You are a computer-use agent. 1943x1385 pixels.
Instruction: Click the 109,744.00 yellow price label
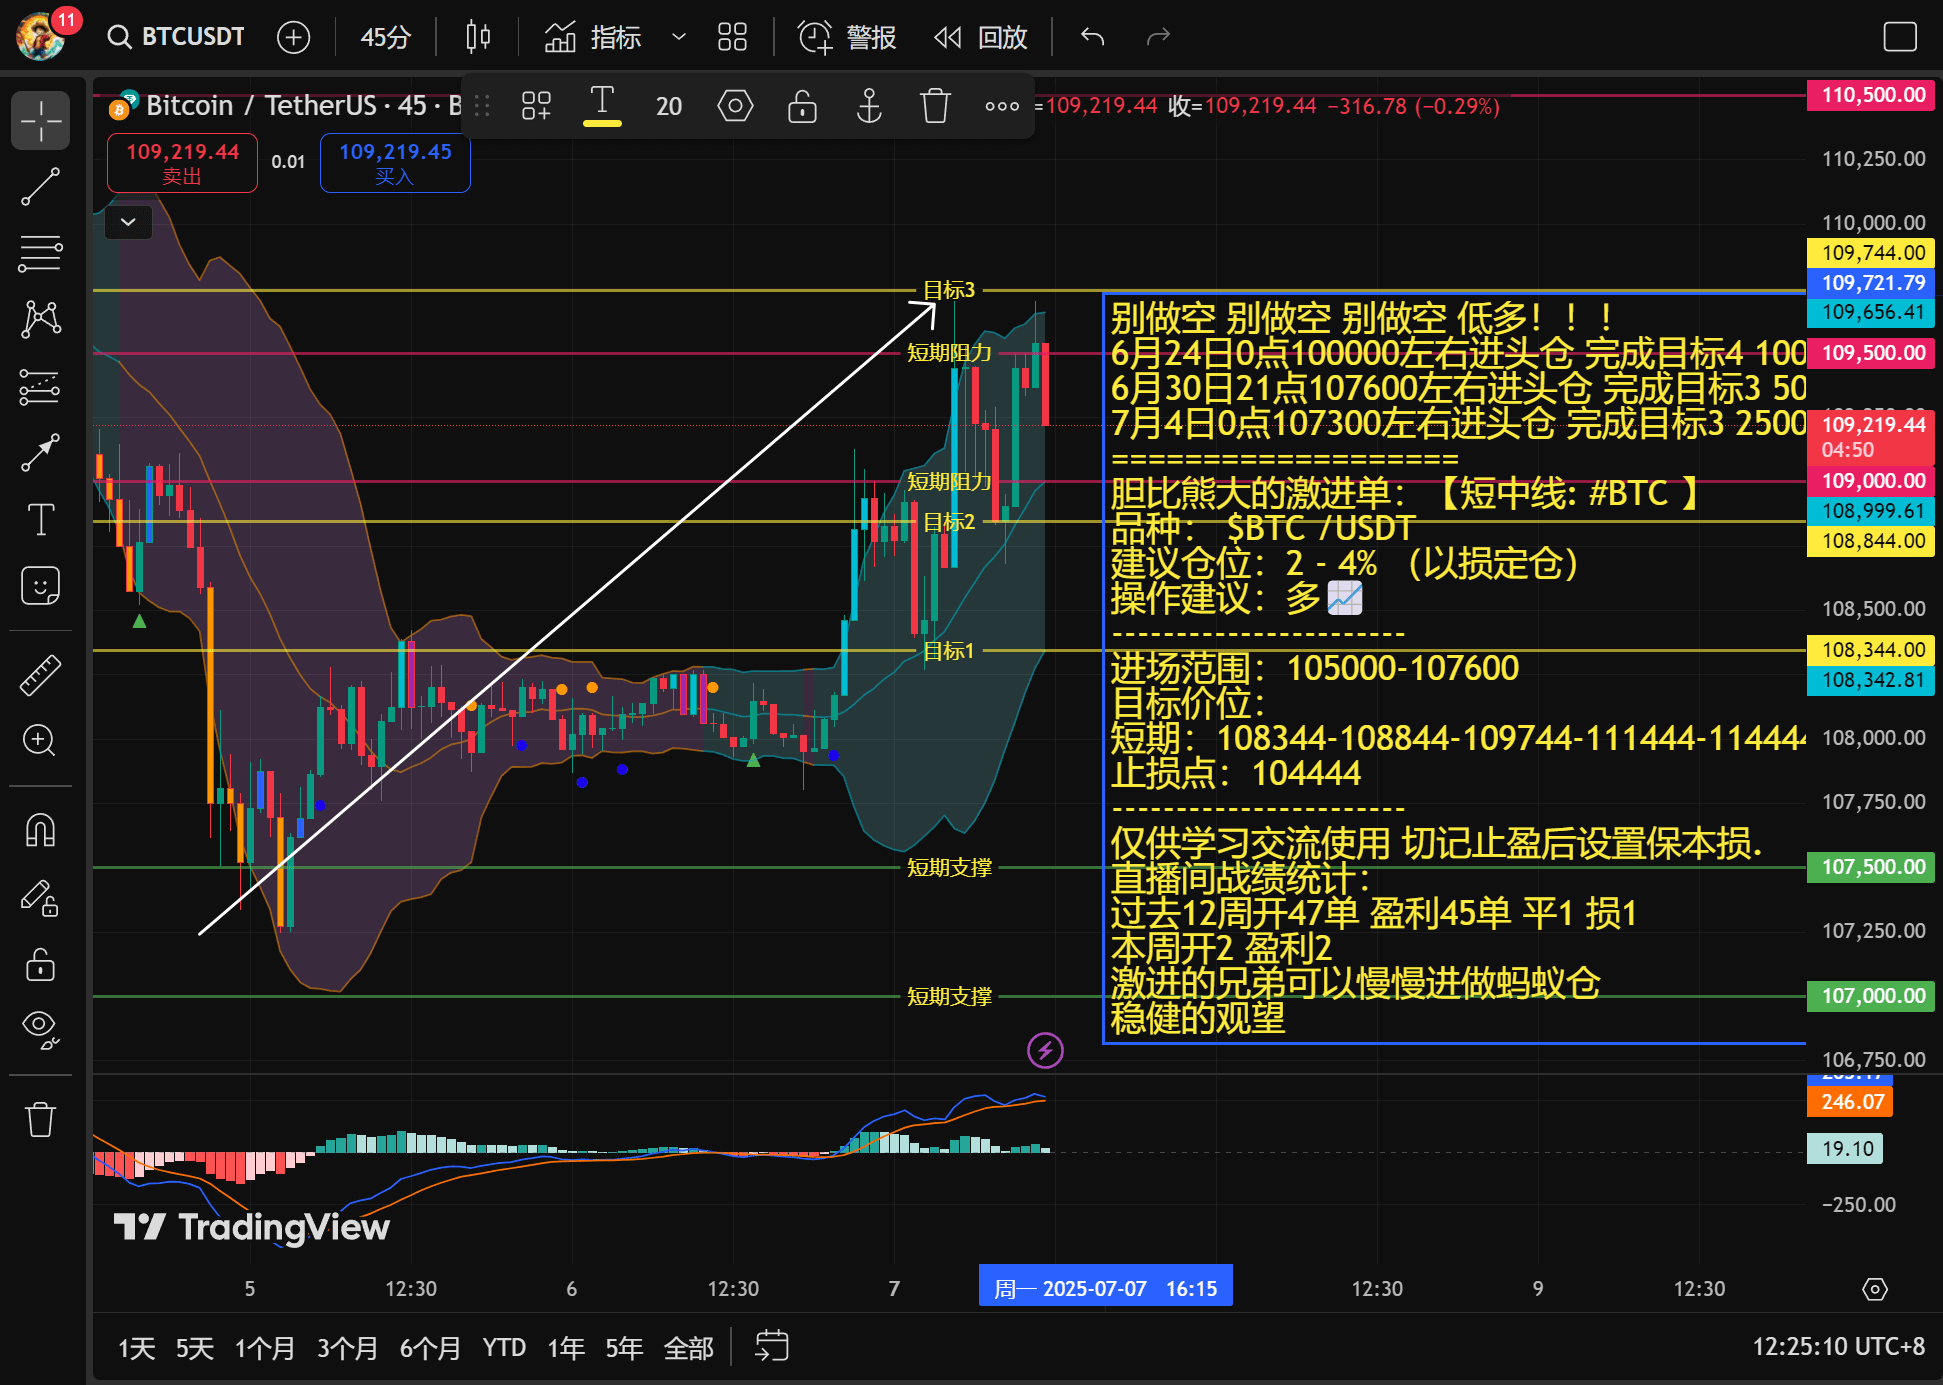tap(1872, 253)
